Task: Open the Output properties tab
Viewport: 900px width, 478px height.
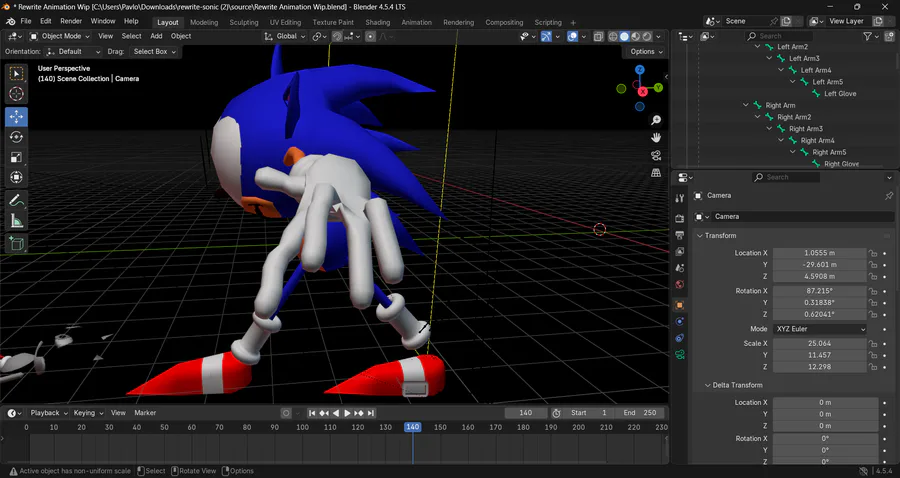Action: tap(680, 235)
